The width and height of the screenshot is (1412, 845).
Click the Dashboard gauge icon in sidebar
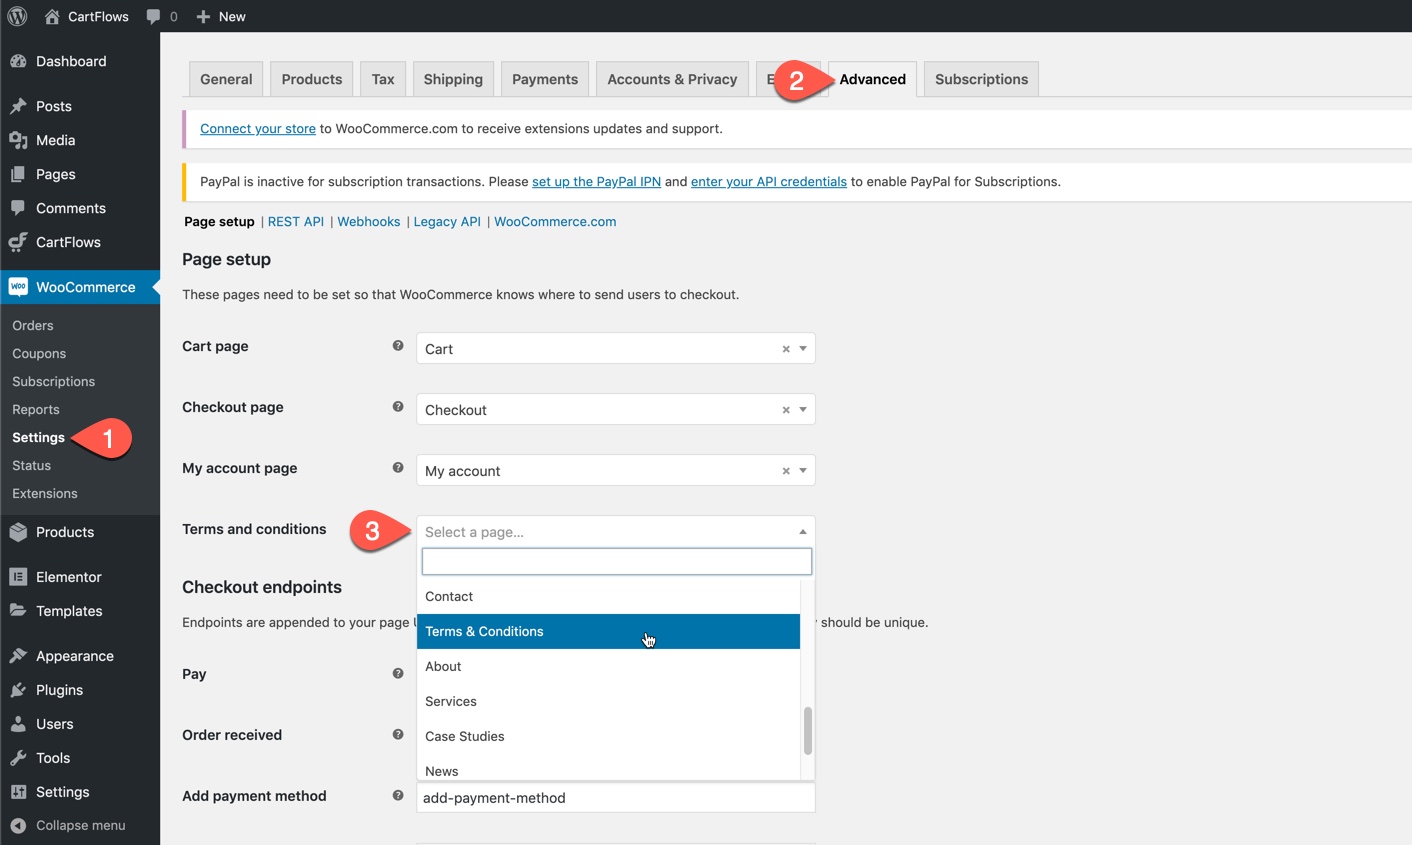coord(18,61)
